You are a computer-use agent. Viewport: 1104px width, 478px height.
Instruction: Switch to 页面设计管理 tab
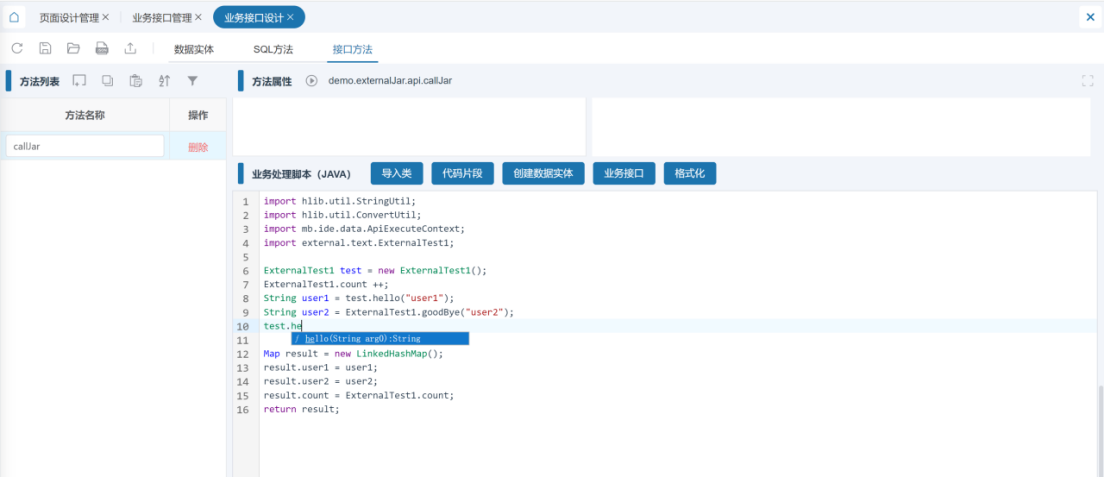pyautogui.click(x=69, y=17)
